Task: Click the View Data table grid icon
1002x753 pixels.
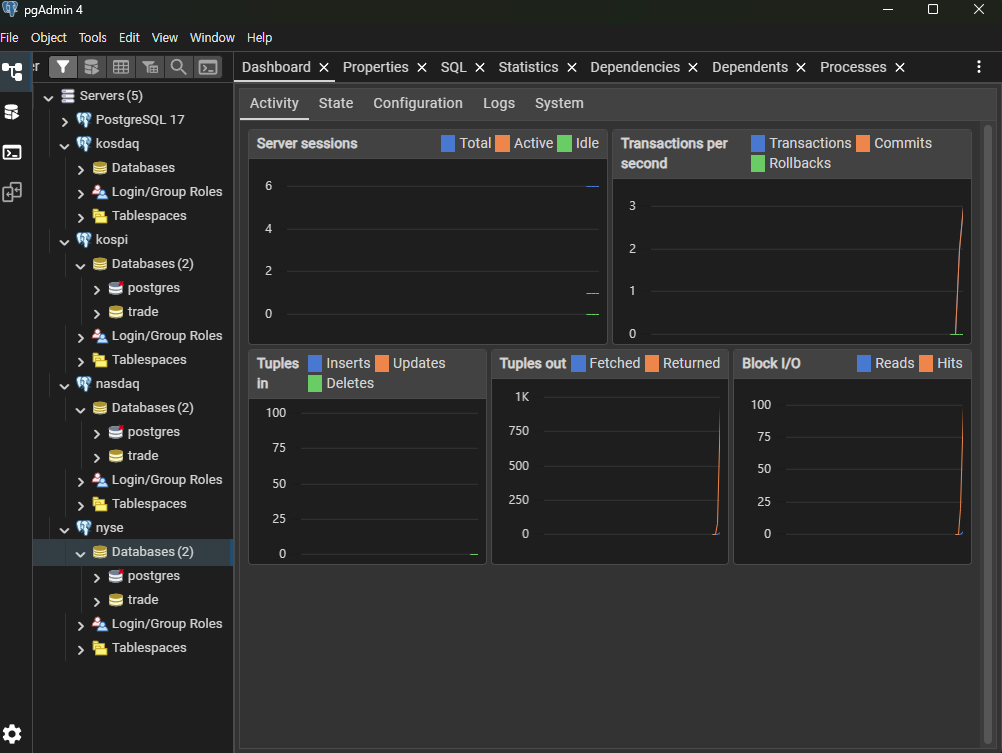Action: tap(121, 67)
